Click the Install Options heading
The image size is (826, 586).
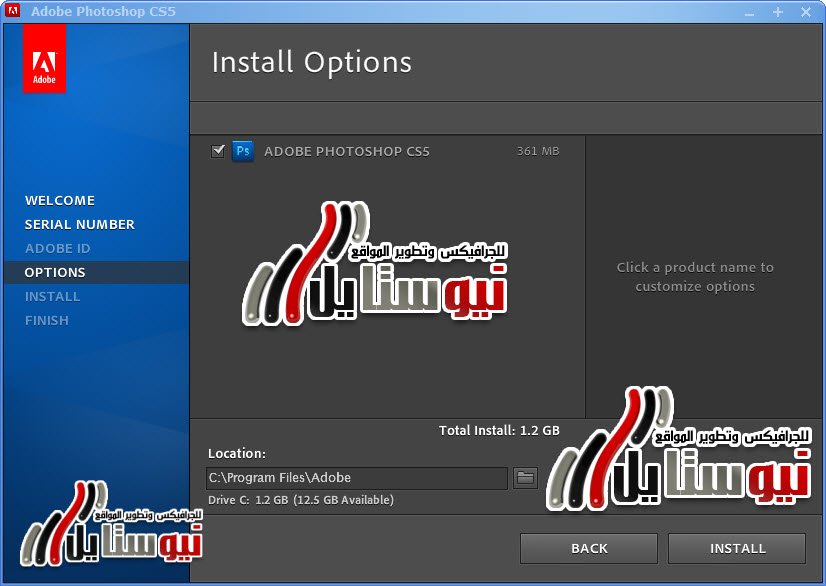tap(311, 62)
